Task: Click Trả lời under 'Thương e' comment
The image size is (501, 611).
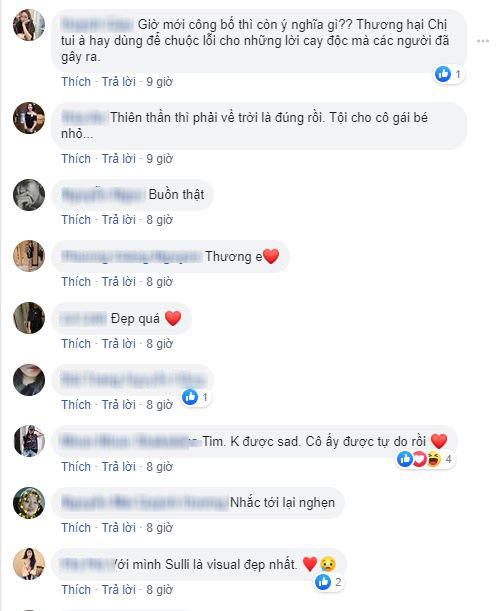Action: pyautogui.click(x=119, y=282)
